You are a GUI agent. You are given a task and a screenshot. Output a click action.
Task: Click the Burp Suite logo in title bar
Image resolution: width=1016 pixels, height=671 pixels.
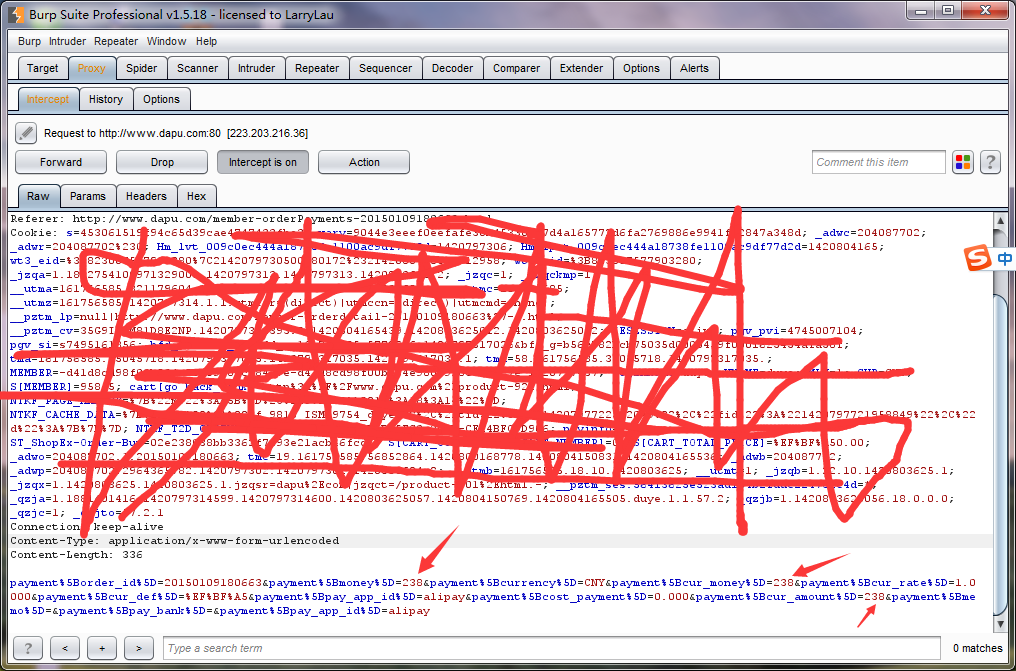coord(17,14)
